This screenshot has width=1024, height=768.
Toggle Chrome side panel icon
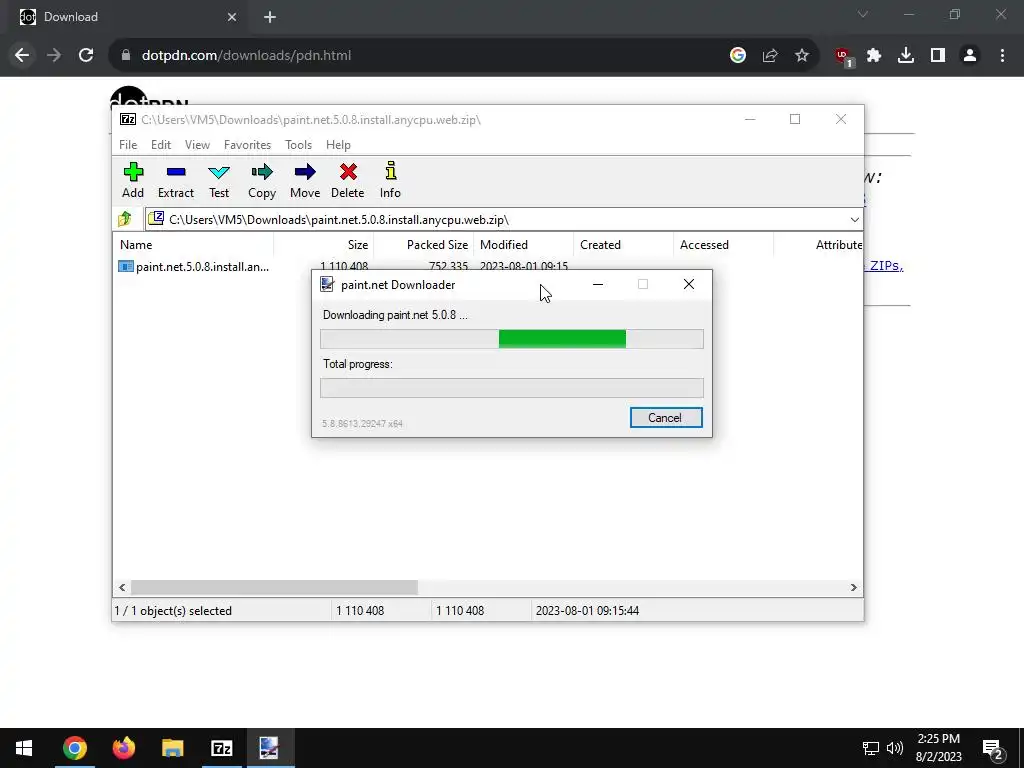coord(938,56)
